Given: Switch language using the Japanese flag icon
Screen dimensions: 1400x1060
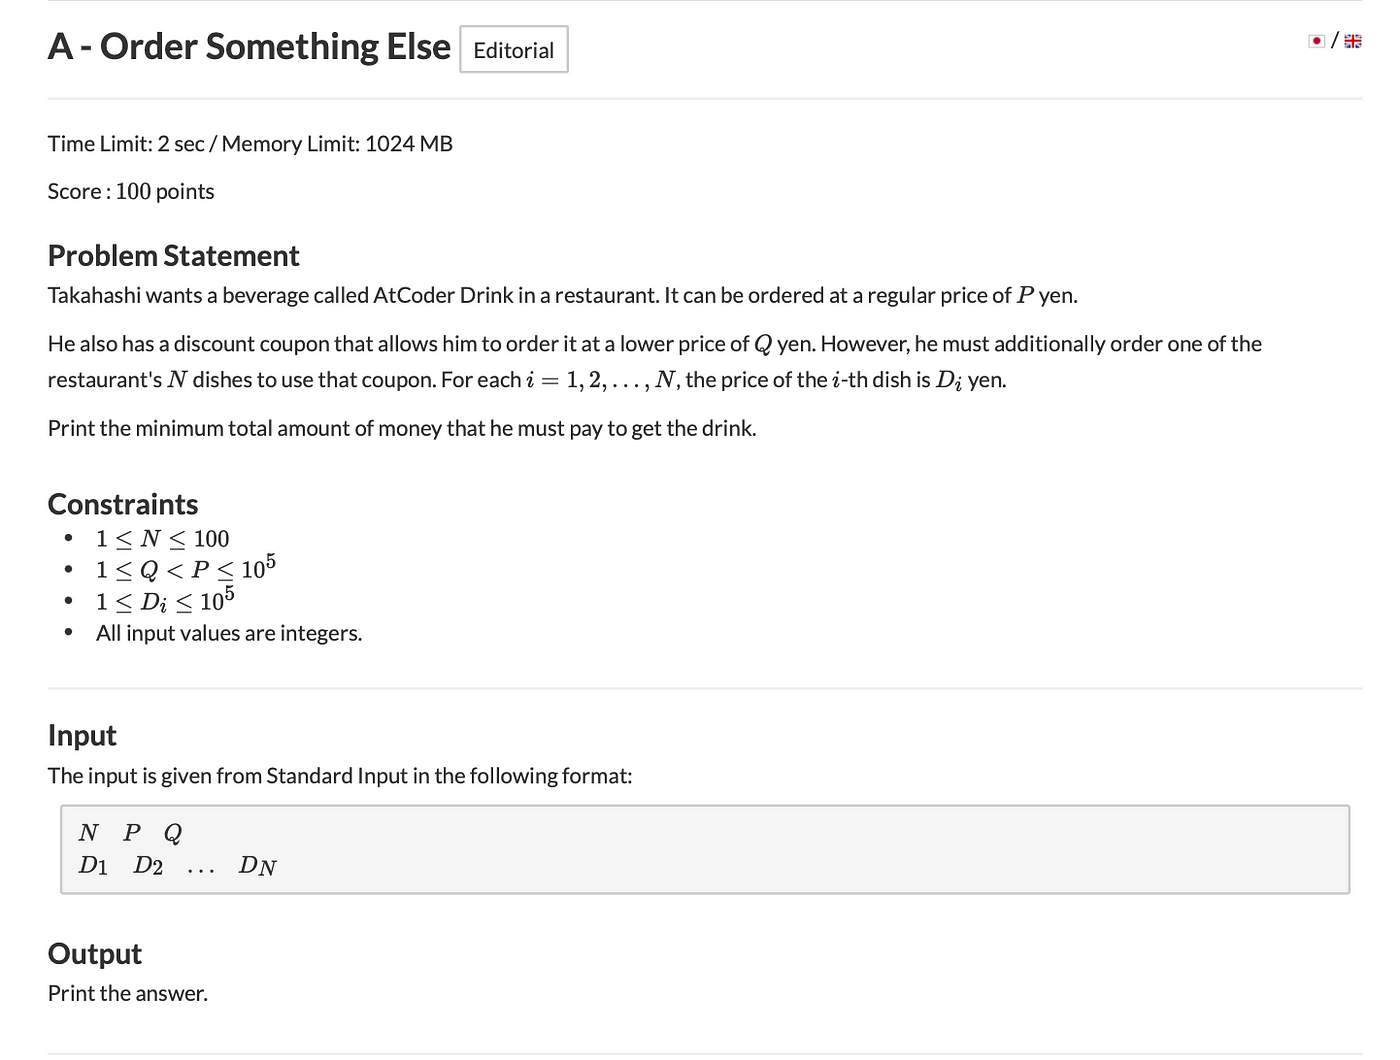Looking at the screenshot, I should pyautogui.click(x=1317, y=41).
